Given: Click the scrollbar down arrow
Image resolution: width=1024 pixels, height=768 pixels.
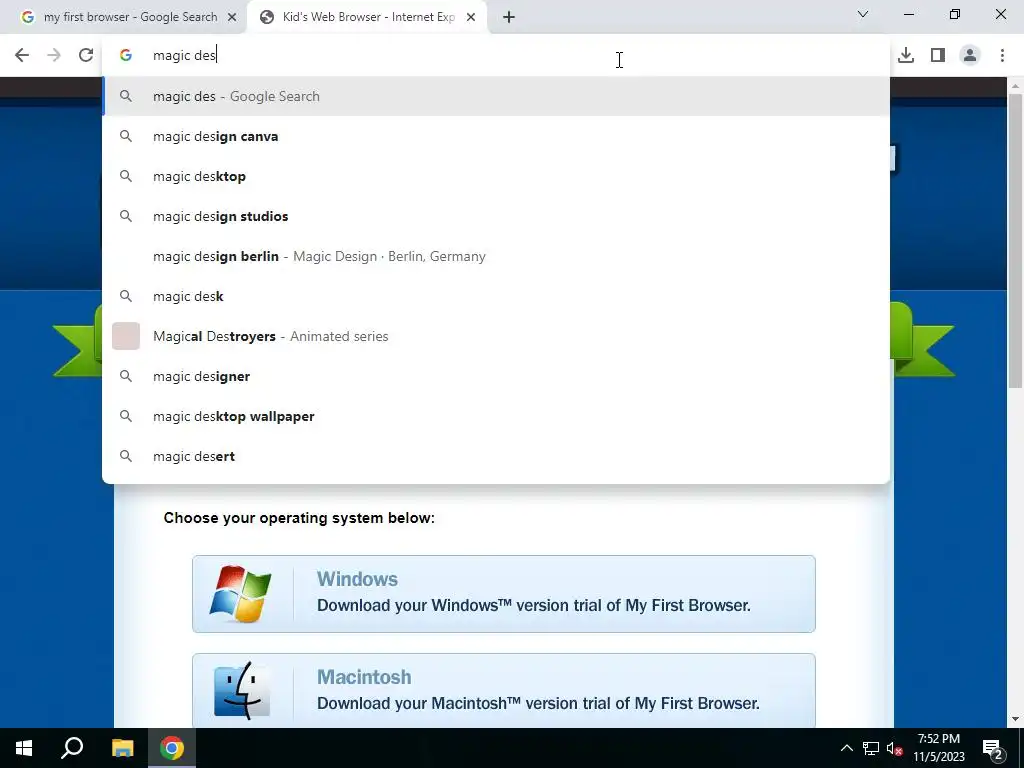Looking at the screenshot, I should tap(1015, 720).
